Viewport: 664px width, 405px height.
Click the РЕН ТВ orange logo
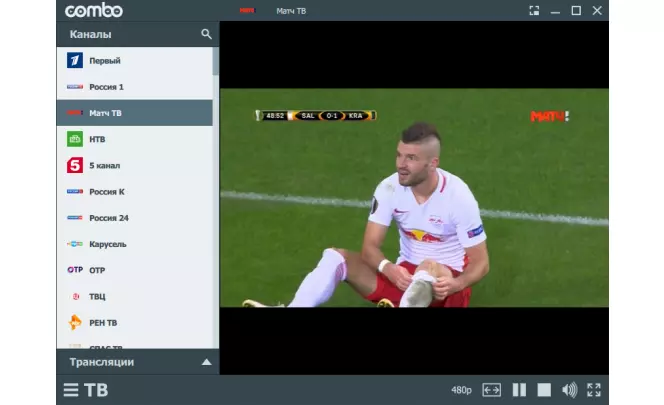coord(75,322)
